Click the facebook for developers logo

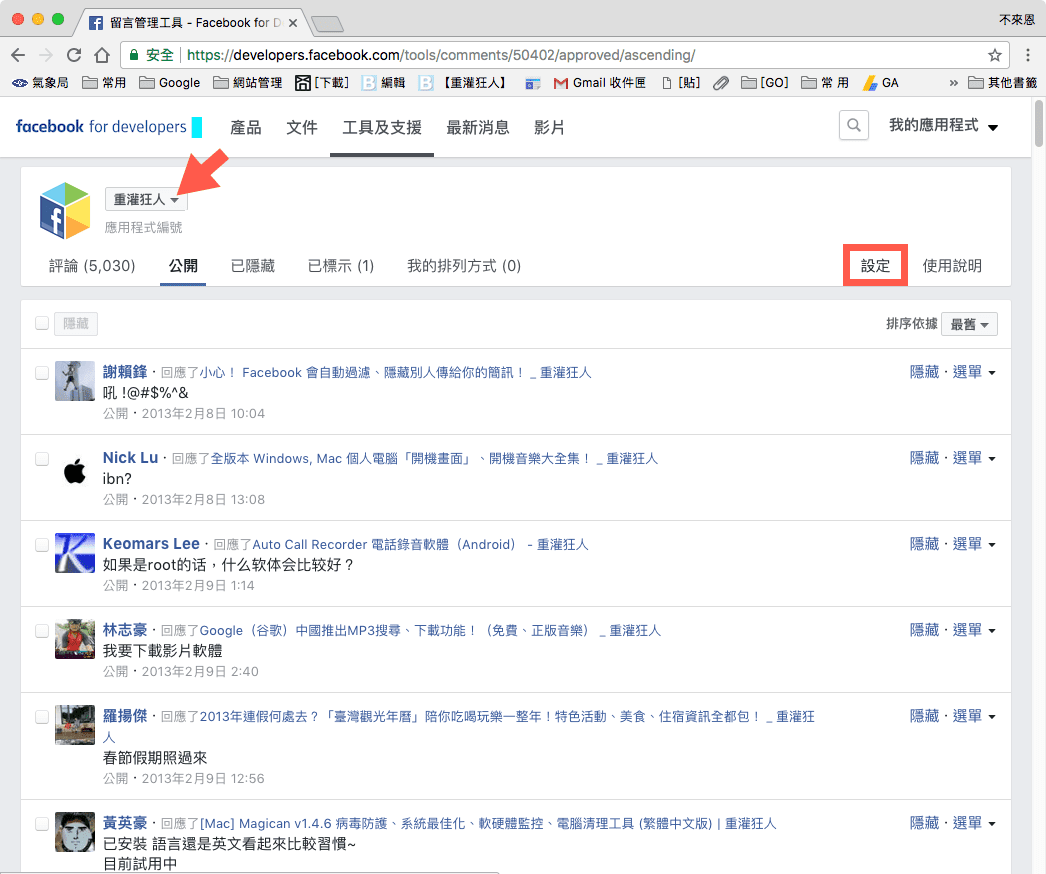point(101,126)
